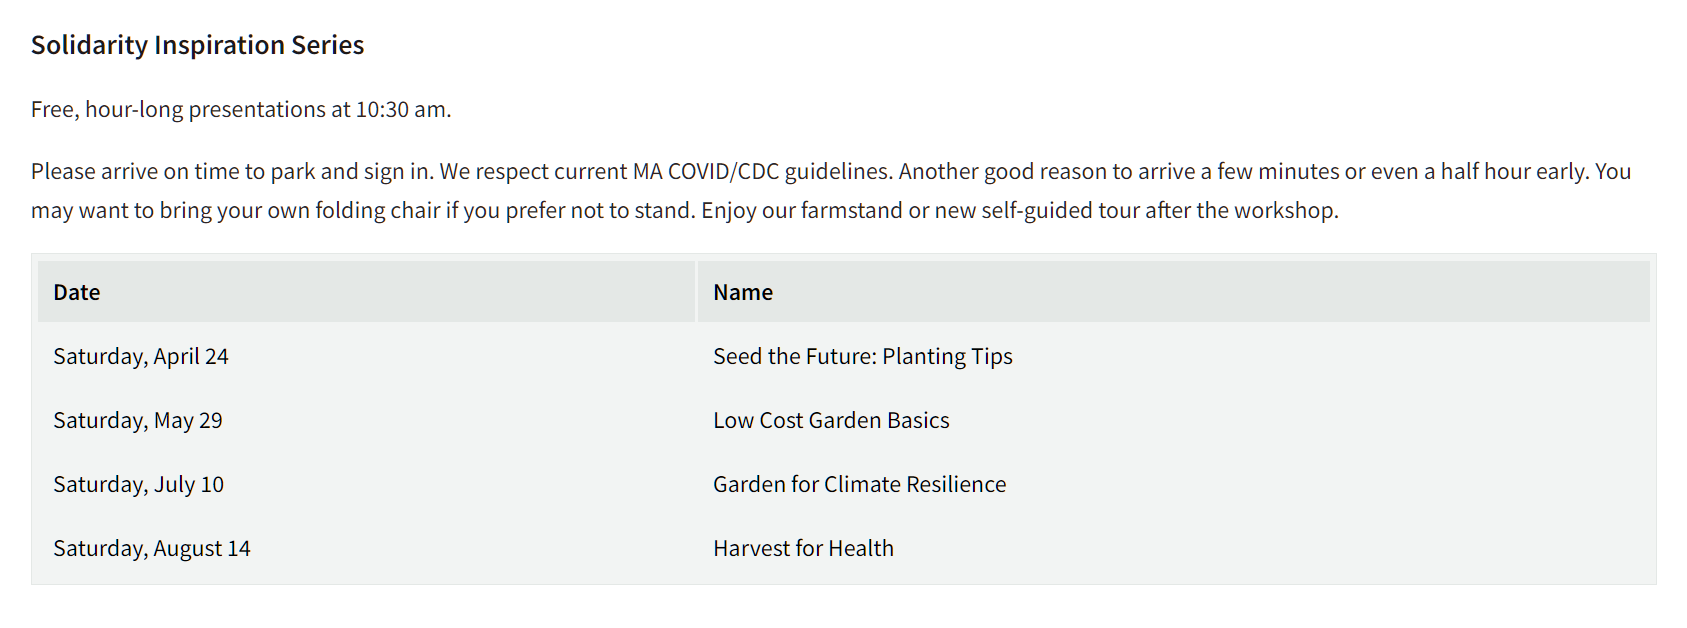Click Garden for Climate Resilience entry
The image size is (1687, 628).
(859, 484)
